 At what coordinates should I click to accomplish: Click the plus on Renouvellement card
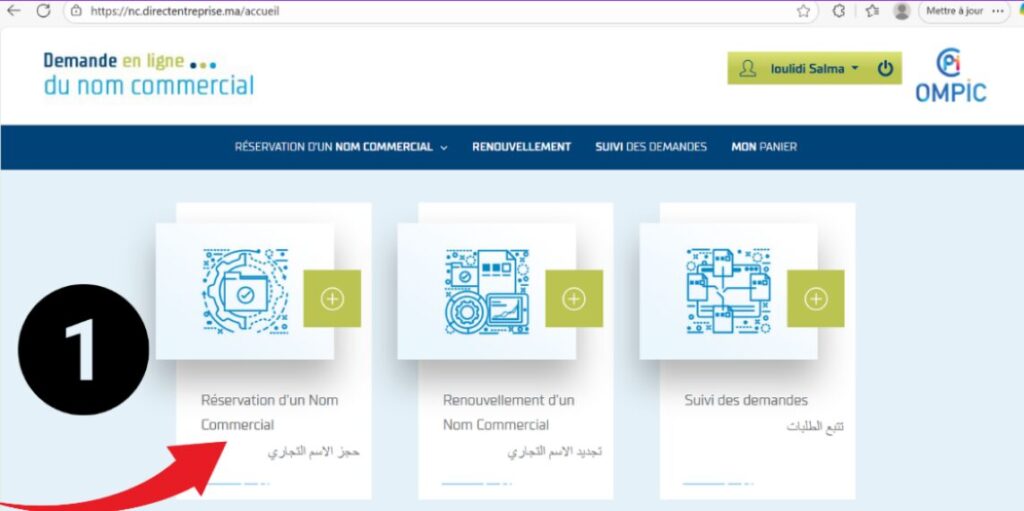point(574,299)
